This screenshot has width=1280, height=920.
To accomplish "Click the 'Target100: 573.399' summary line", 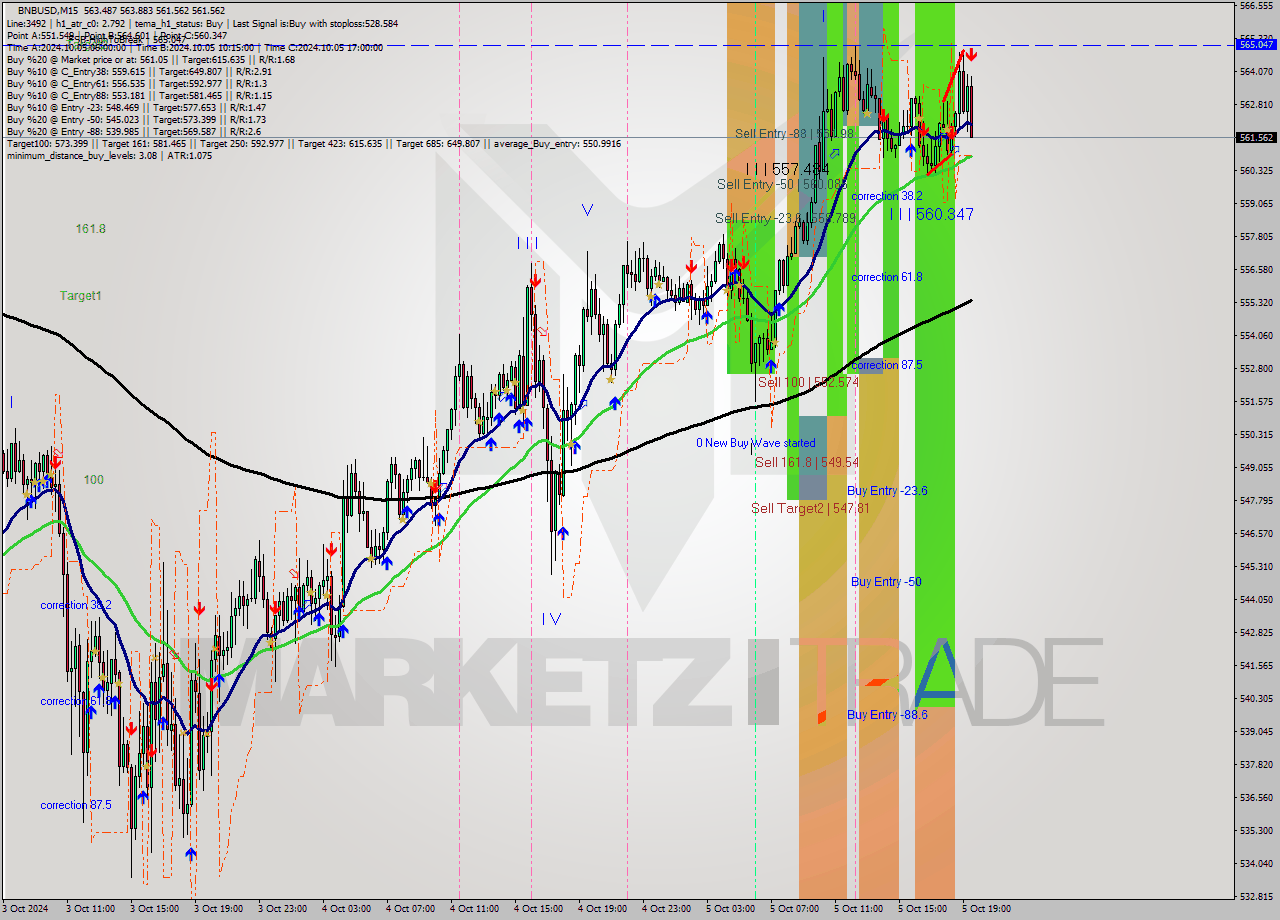I will click(313, 144).
